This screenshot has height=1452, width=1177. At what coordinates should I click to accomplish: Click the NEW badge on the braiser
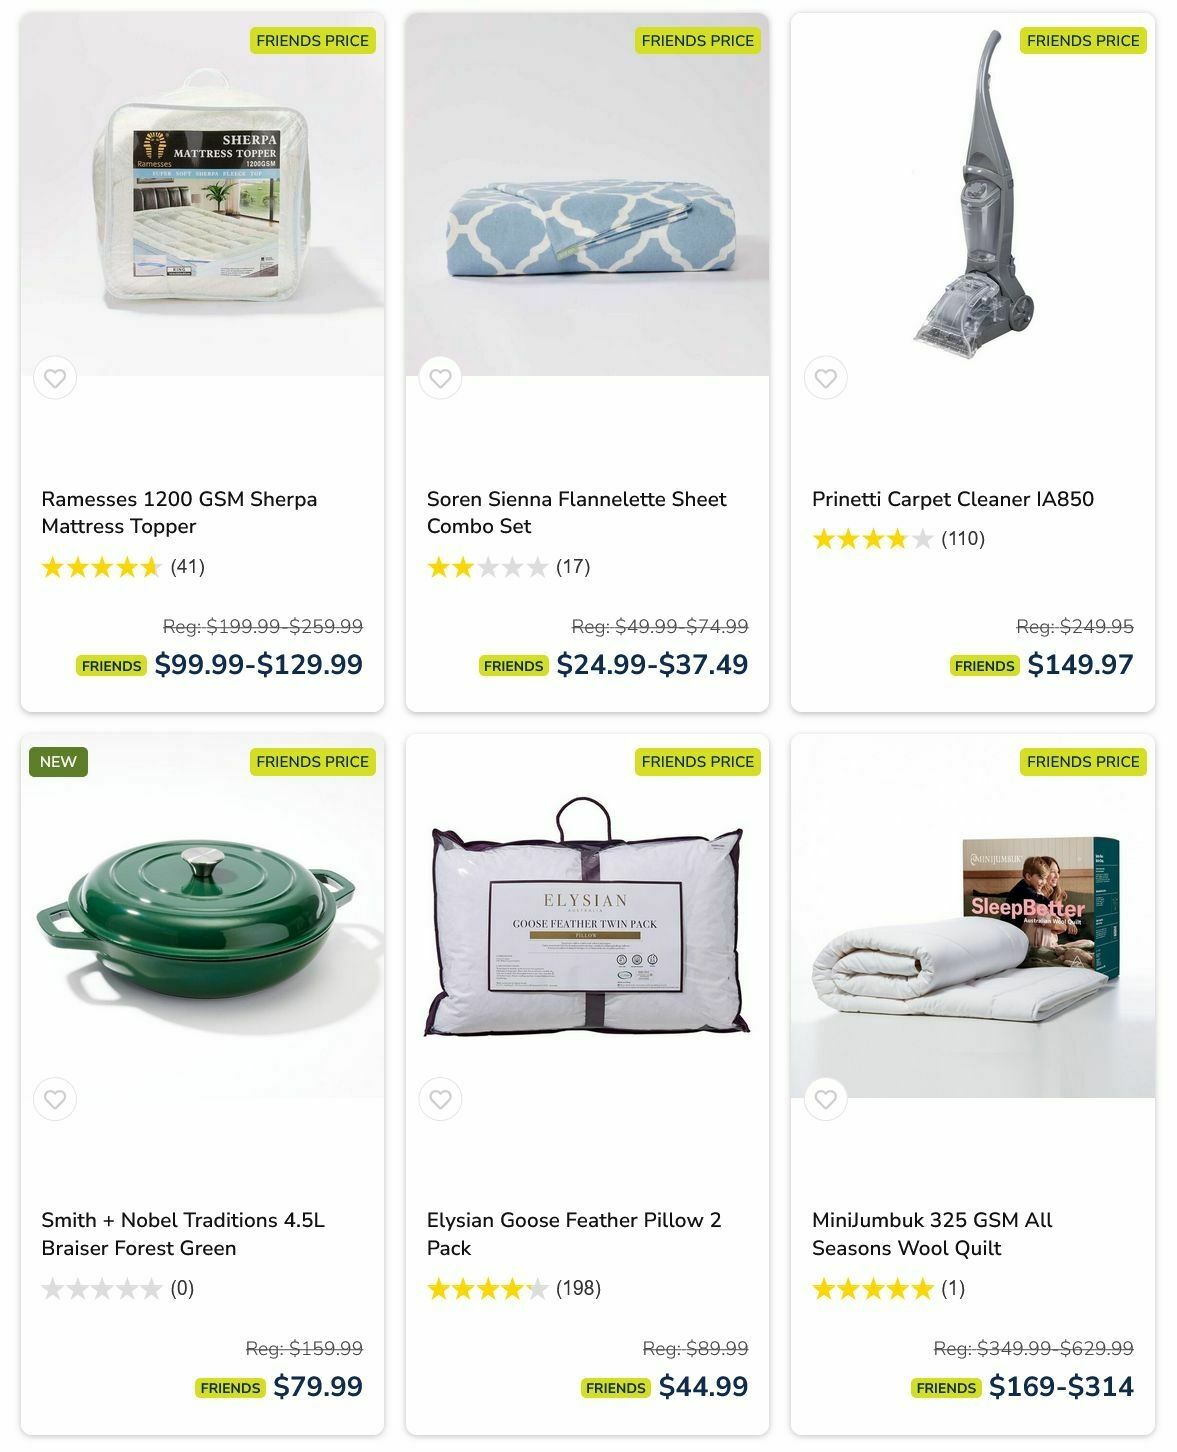[x=58, y=761]
